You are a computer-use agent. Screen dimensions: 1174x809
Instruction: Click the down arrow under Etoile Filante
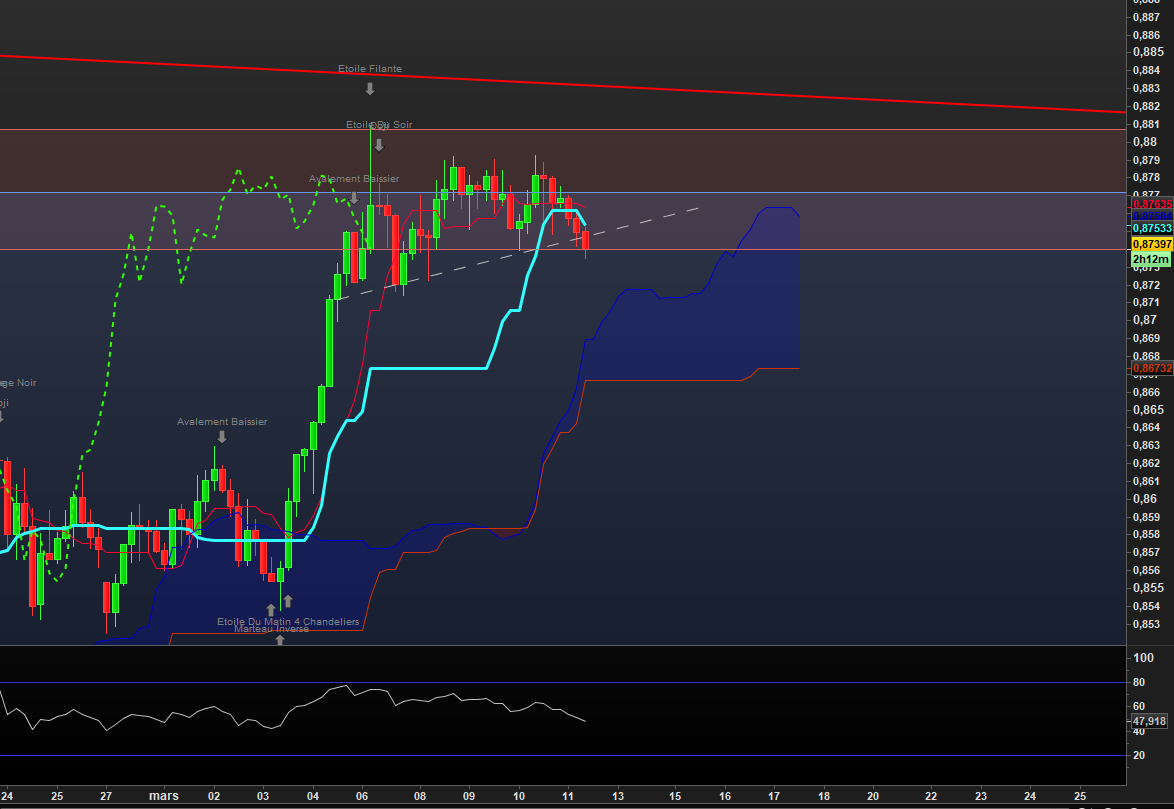point(370,88)
